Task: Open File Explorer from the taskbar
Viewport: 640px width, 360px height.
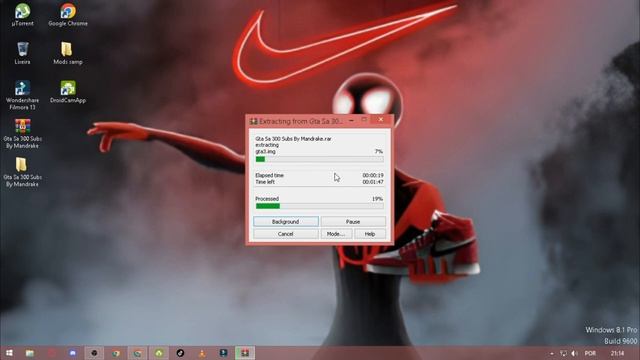Action: [x=30, y=353]
